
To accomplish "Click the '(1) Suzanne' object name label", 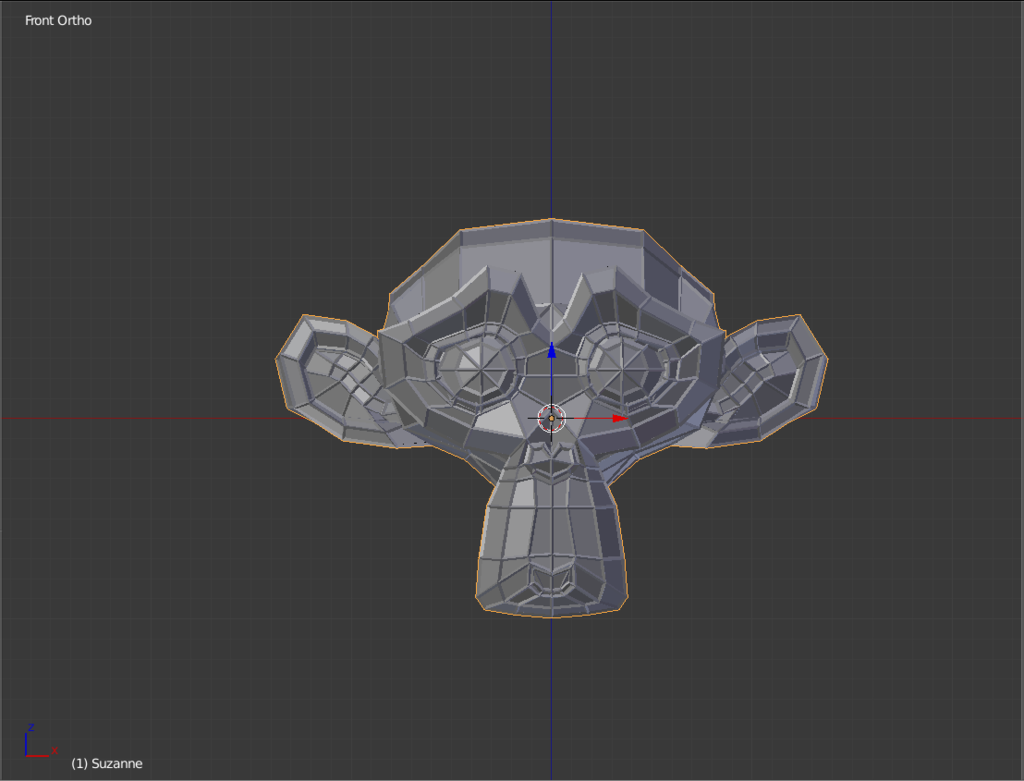I will [x=106, y=763].
